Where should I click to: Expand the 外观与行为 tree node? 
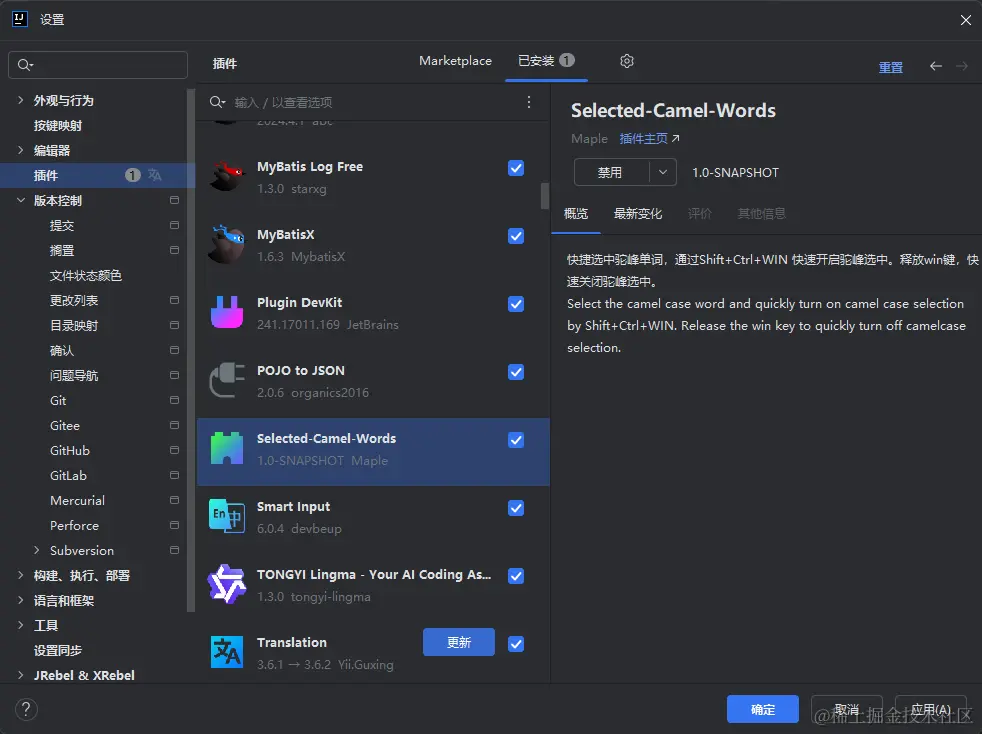pyautogui.click(x=21, y=100)
